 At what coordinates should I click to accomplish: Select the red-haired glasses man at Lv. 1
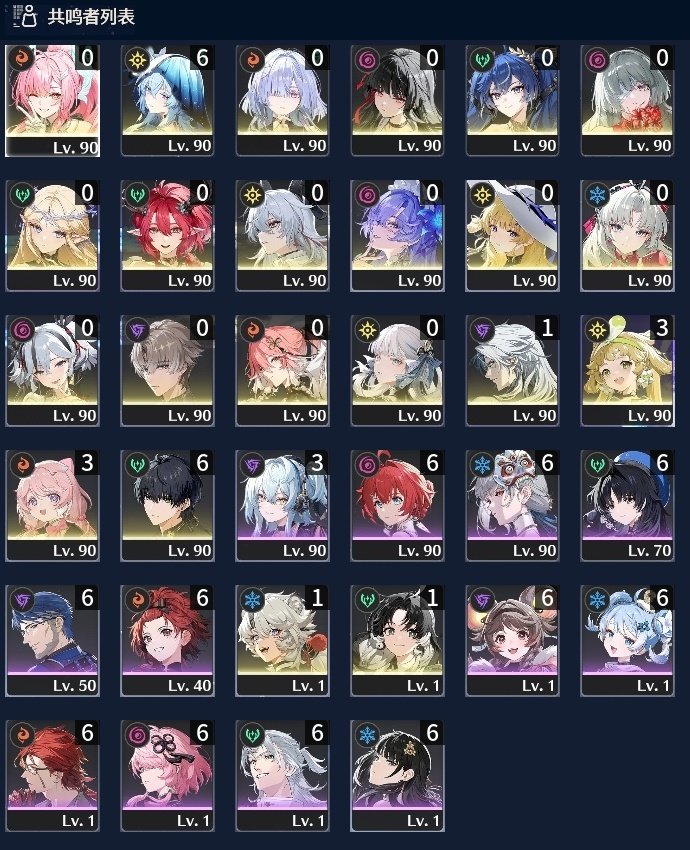[53, 776]
